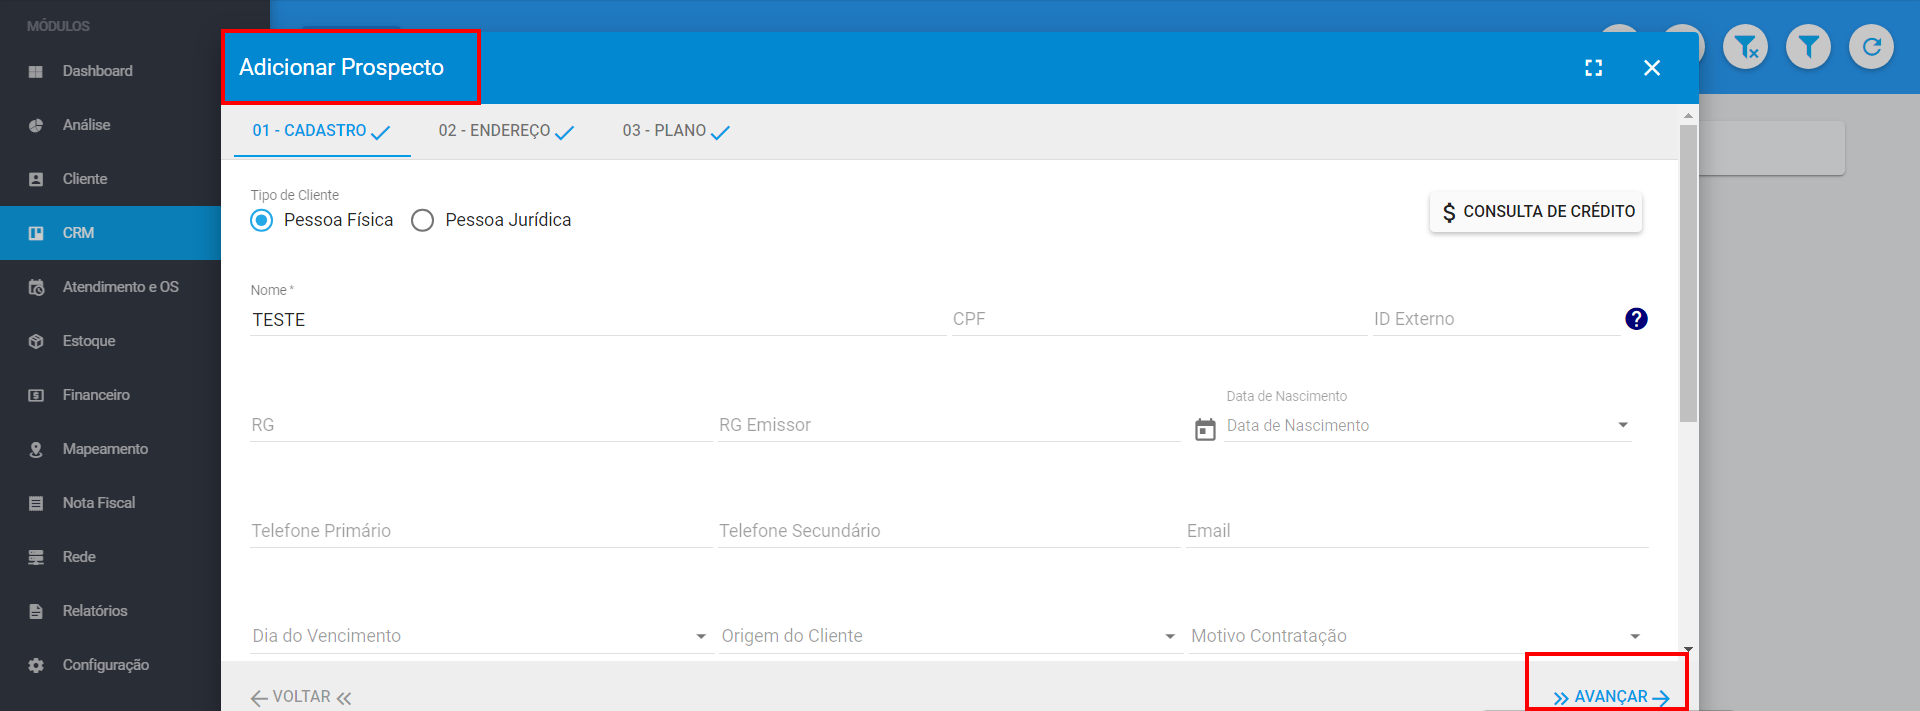Open the Nota Fiscal module
1920x711 pixels.
pyautogui.click(x=110, y=503)
